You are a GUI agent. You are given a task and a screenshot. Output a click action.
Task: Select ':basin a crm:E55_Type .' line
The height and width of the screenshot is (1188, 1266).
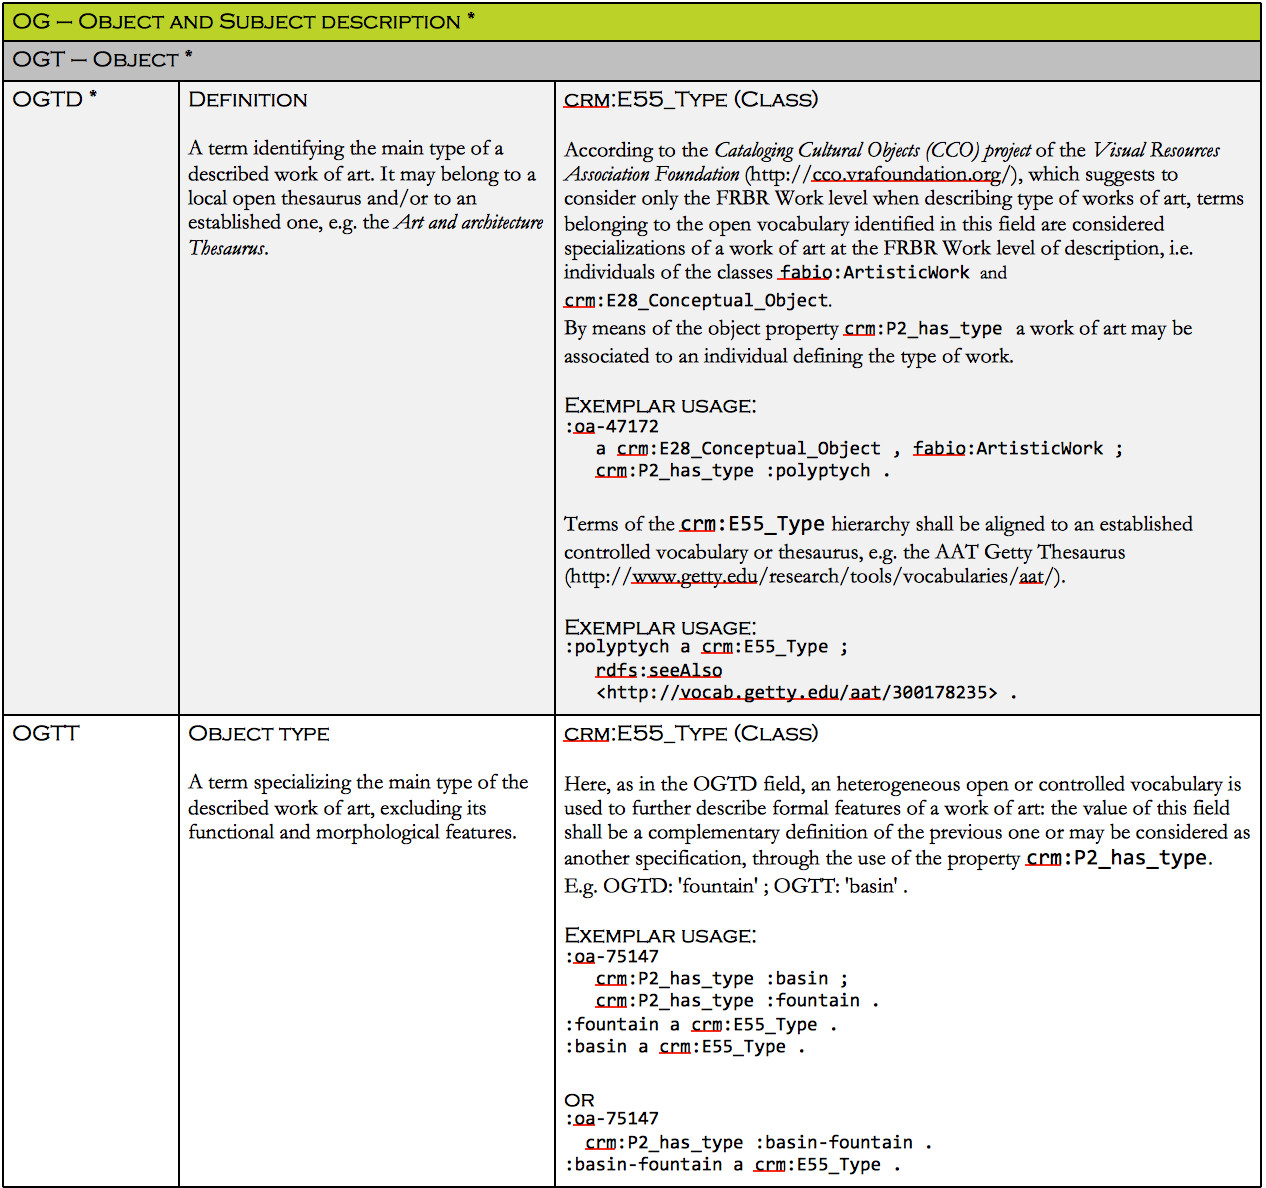[x=685, y=1046]
